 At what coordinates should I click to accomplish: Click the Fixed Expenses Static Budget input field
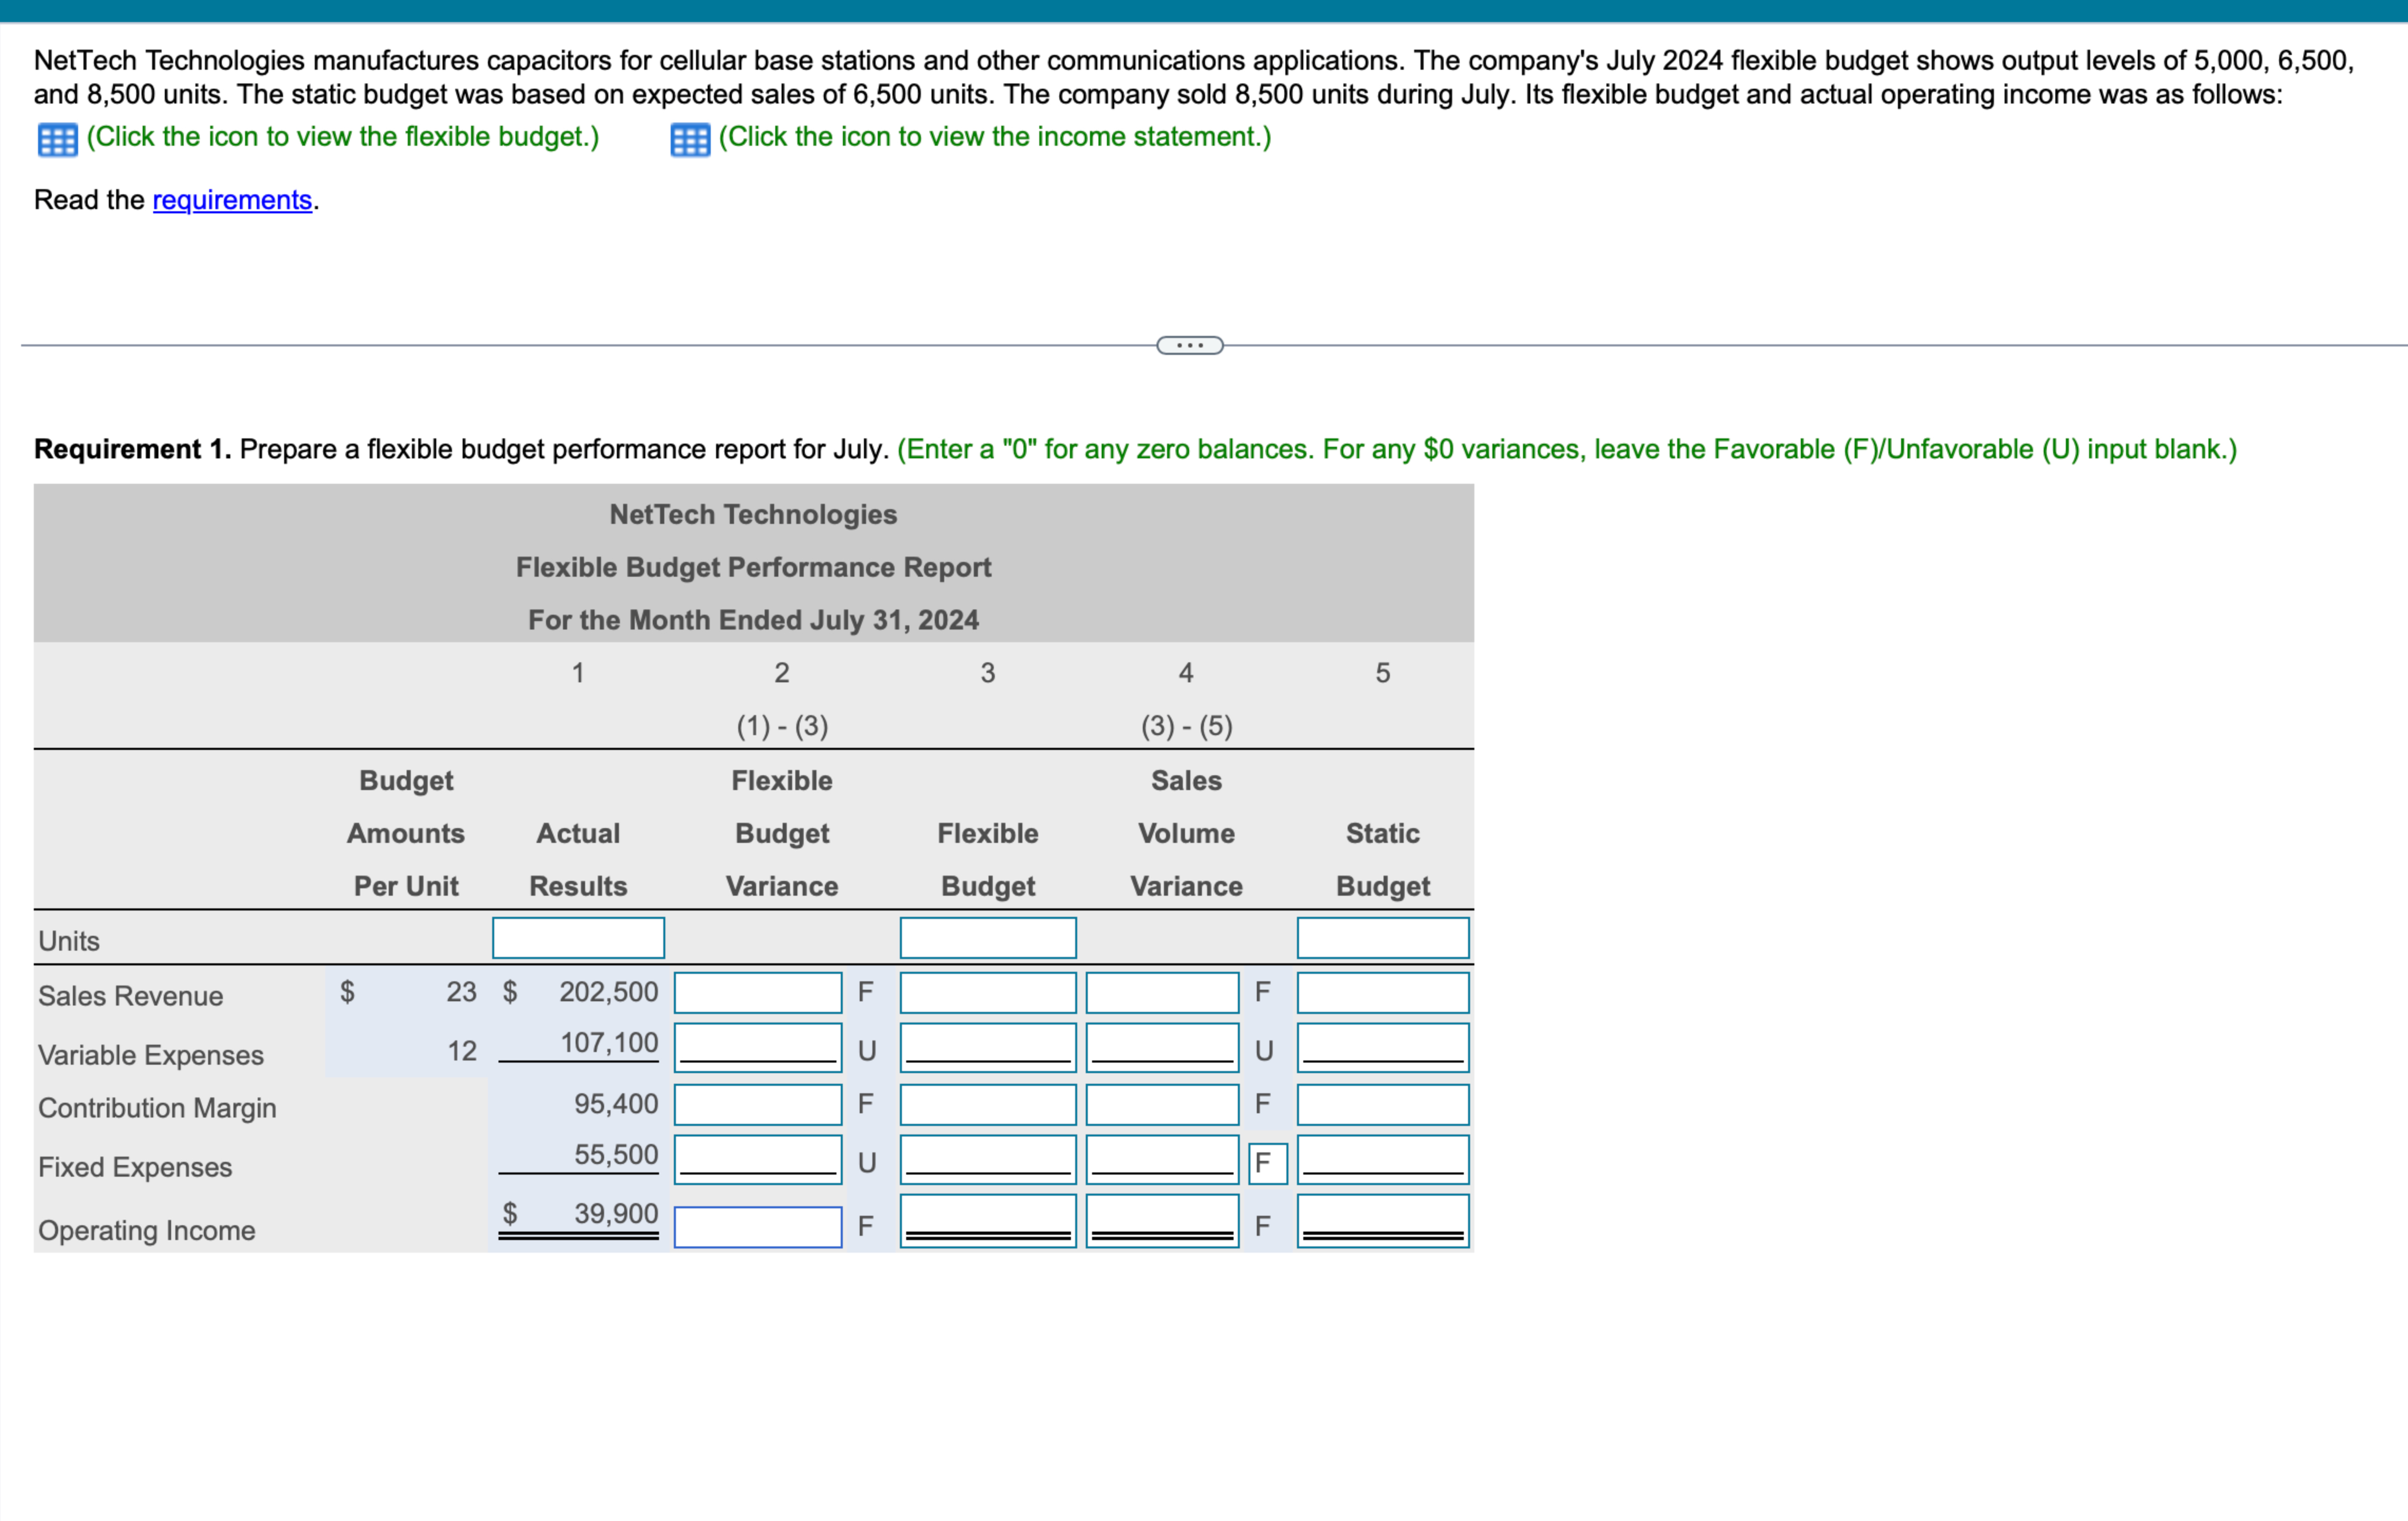coord(1382,1160)
